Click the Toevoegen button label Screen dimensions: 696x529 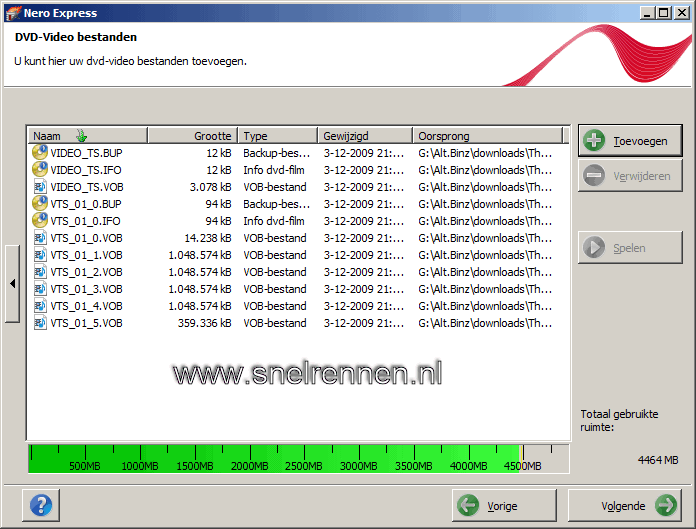click(x=640, y=141)
